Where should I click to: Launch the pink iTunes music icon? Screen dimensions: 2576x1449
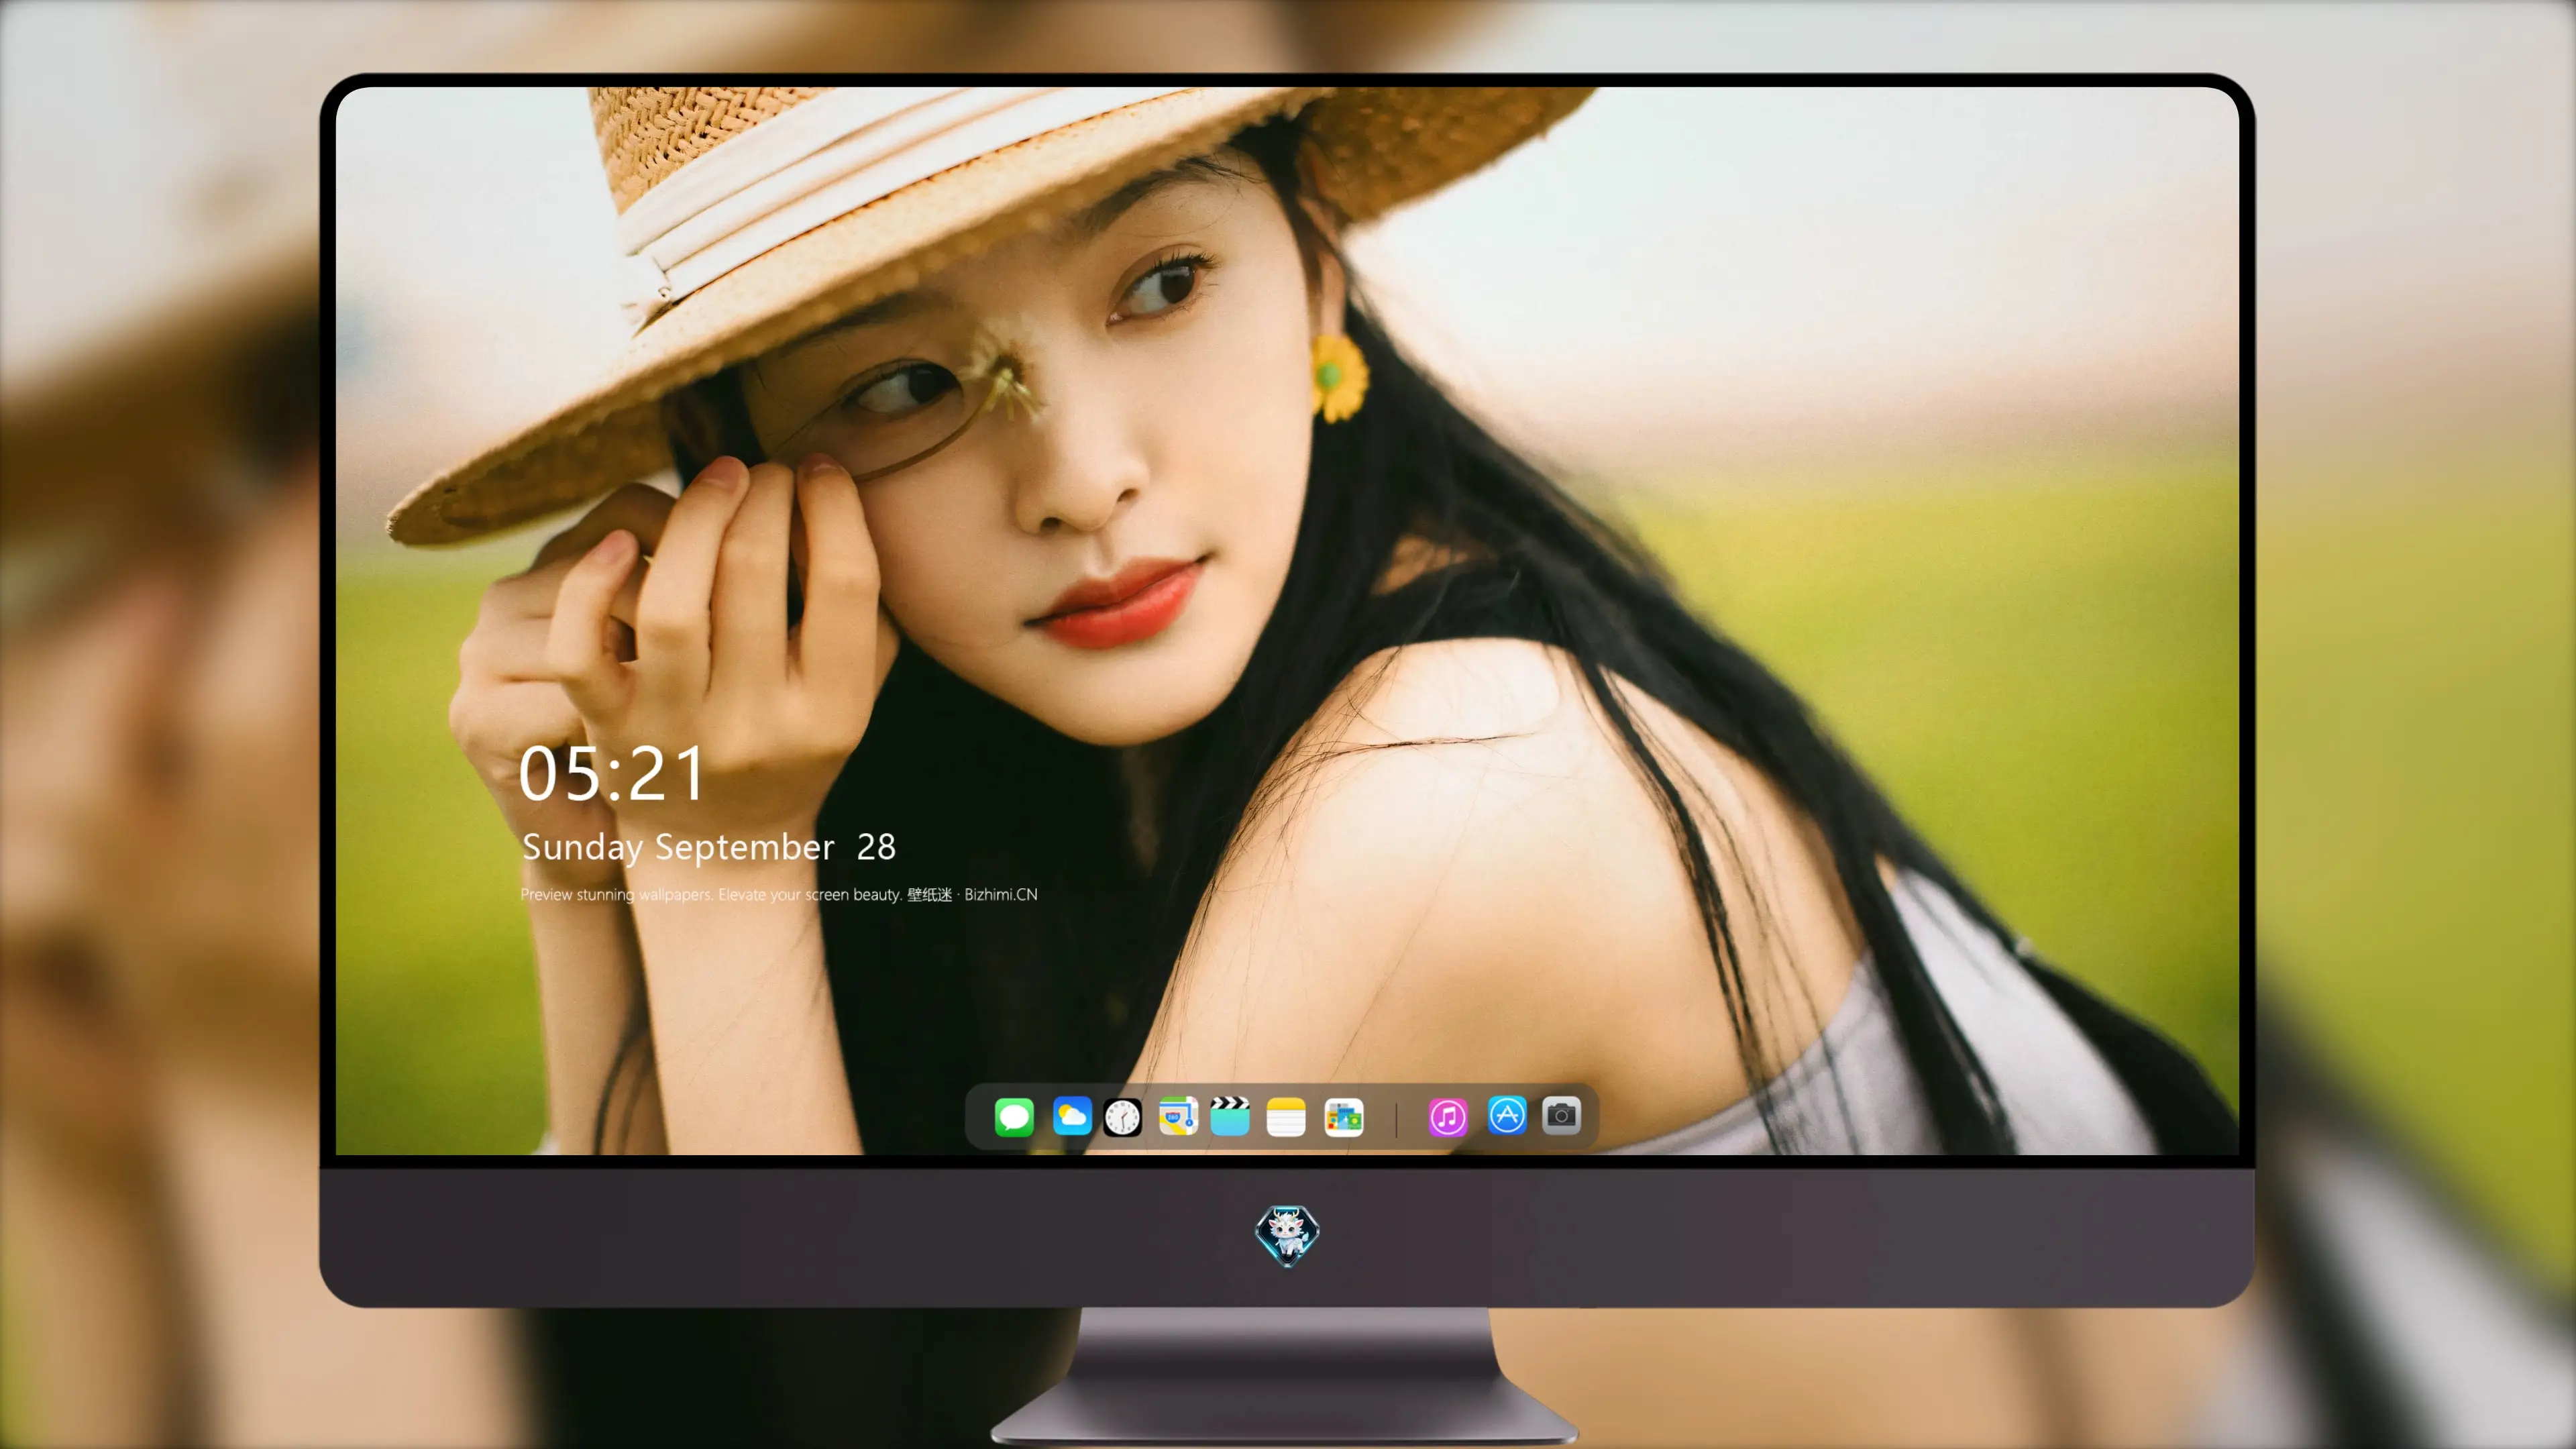pos(1448,1117)
